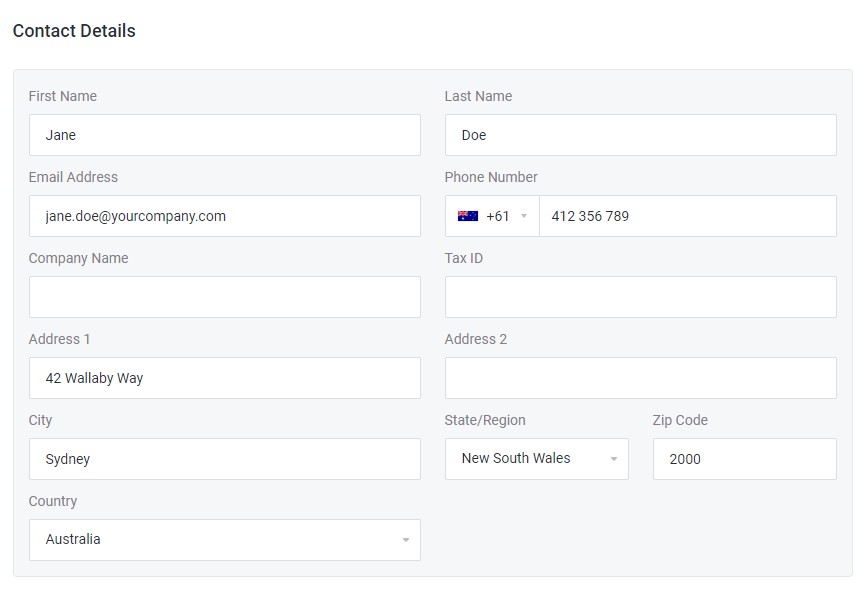The height and width of the screenshot is (601, 866).
Task: Open the Country dropdown arrow
Action: pos(405,541)
